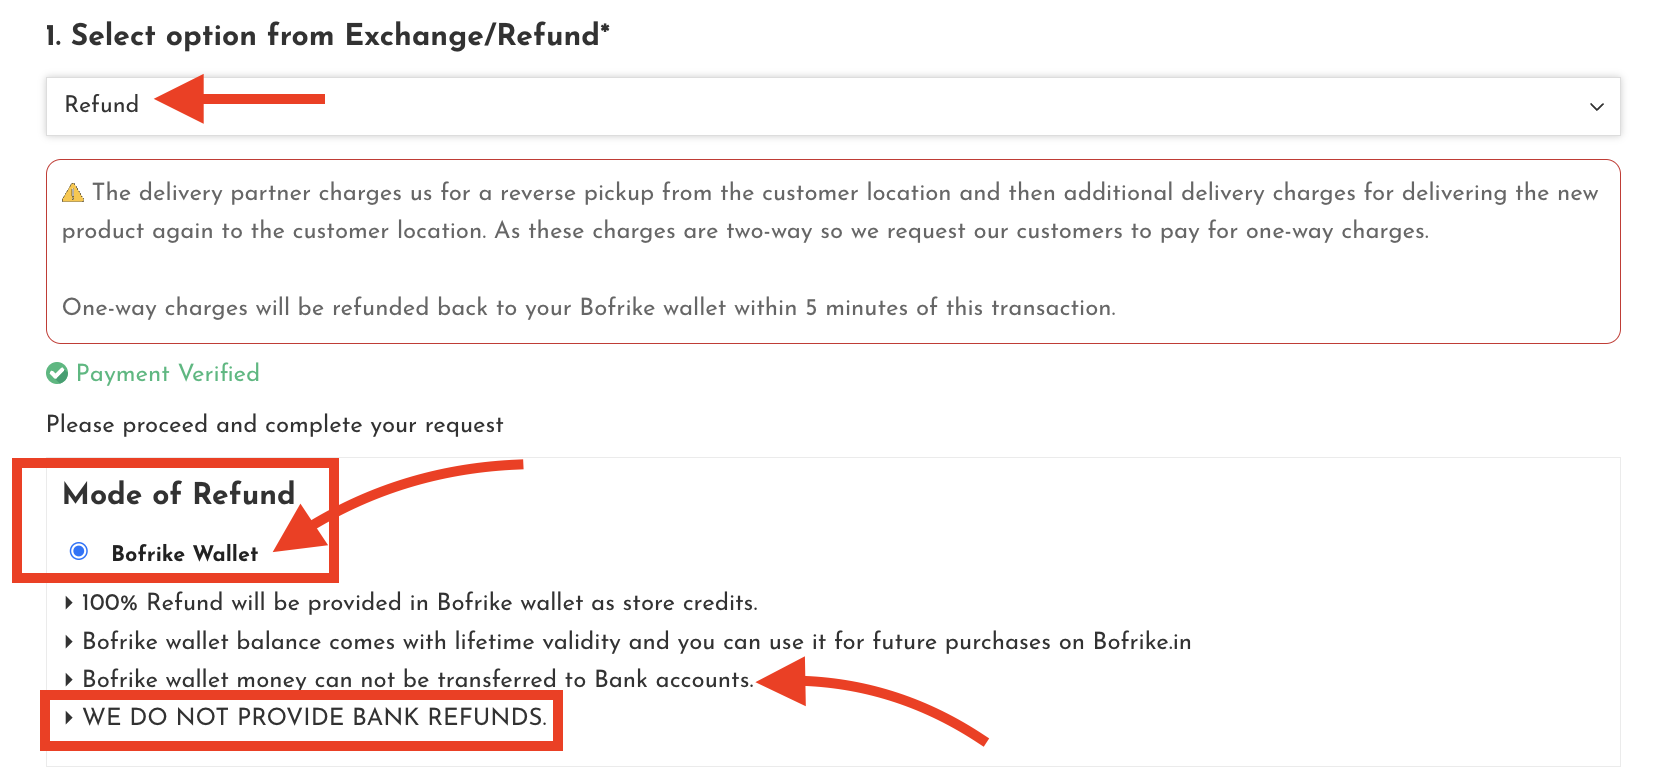
Task: Click the "Bofrike Wallet" option label
Action: pos(185,553)
